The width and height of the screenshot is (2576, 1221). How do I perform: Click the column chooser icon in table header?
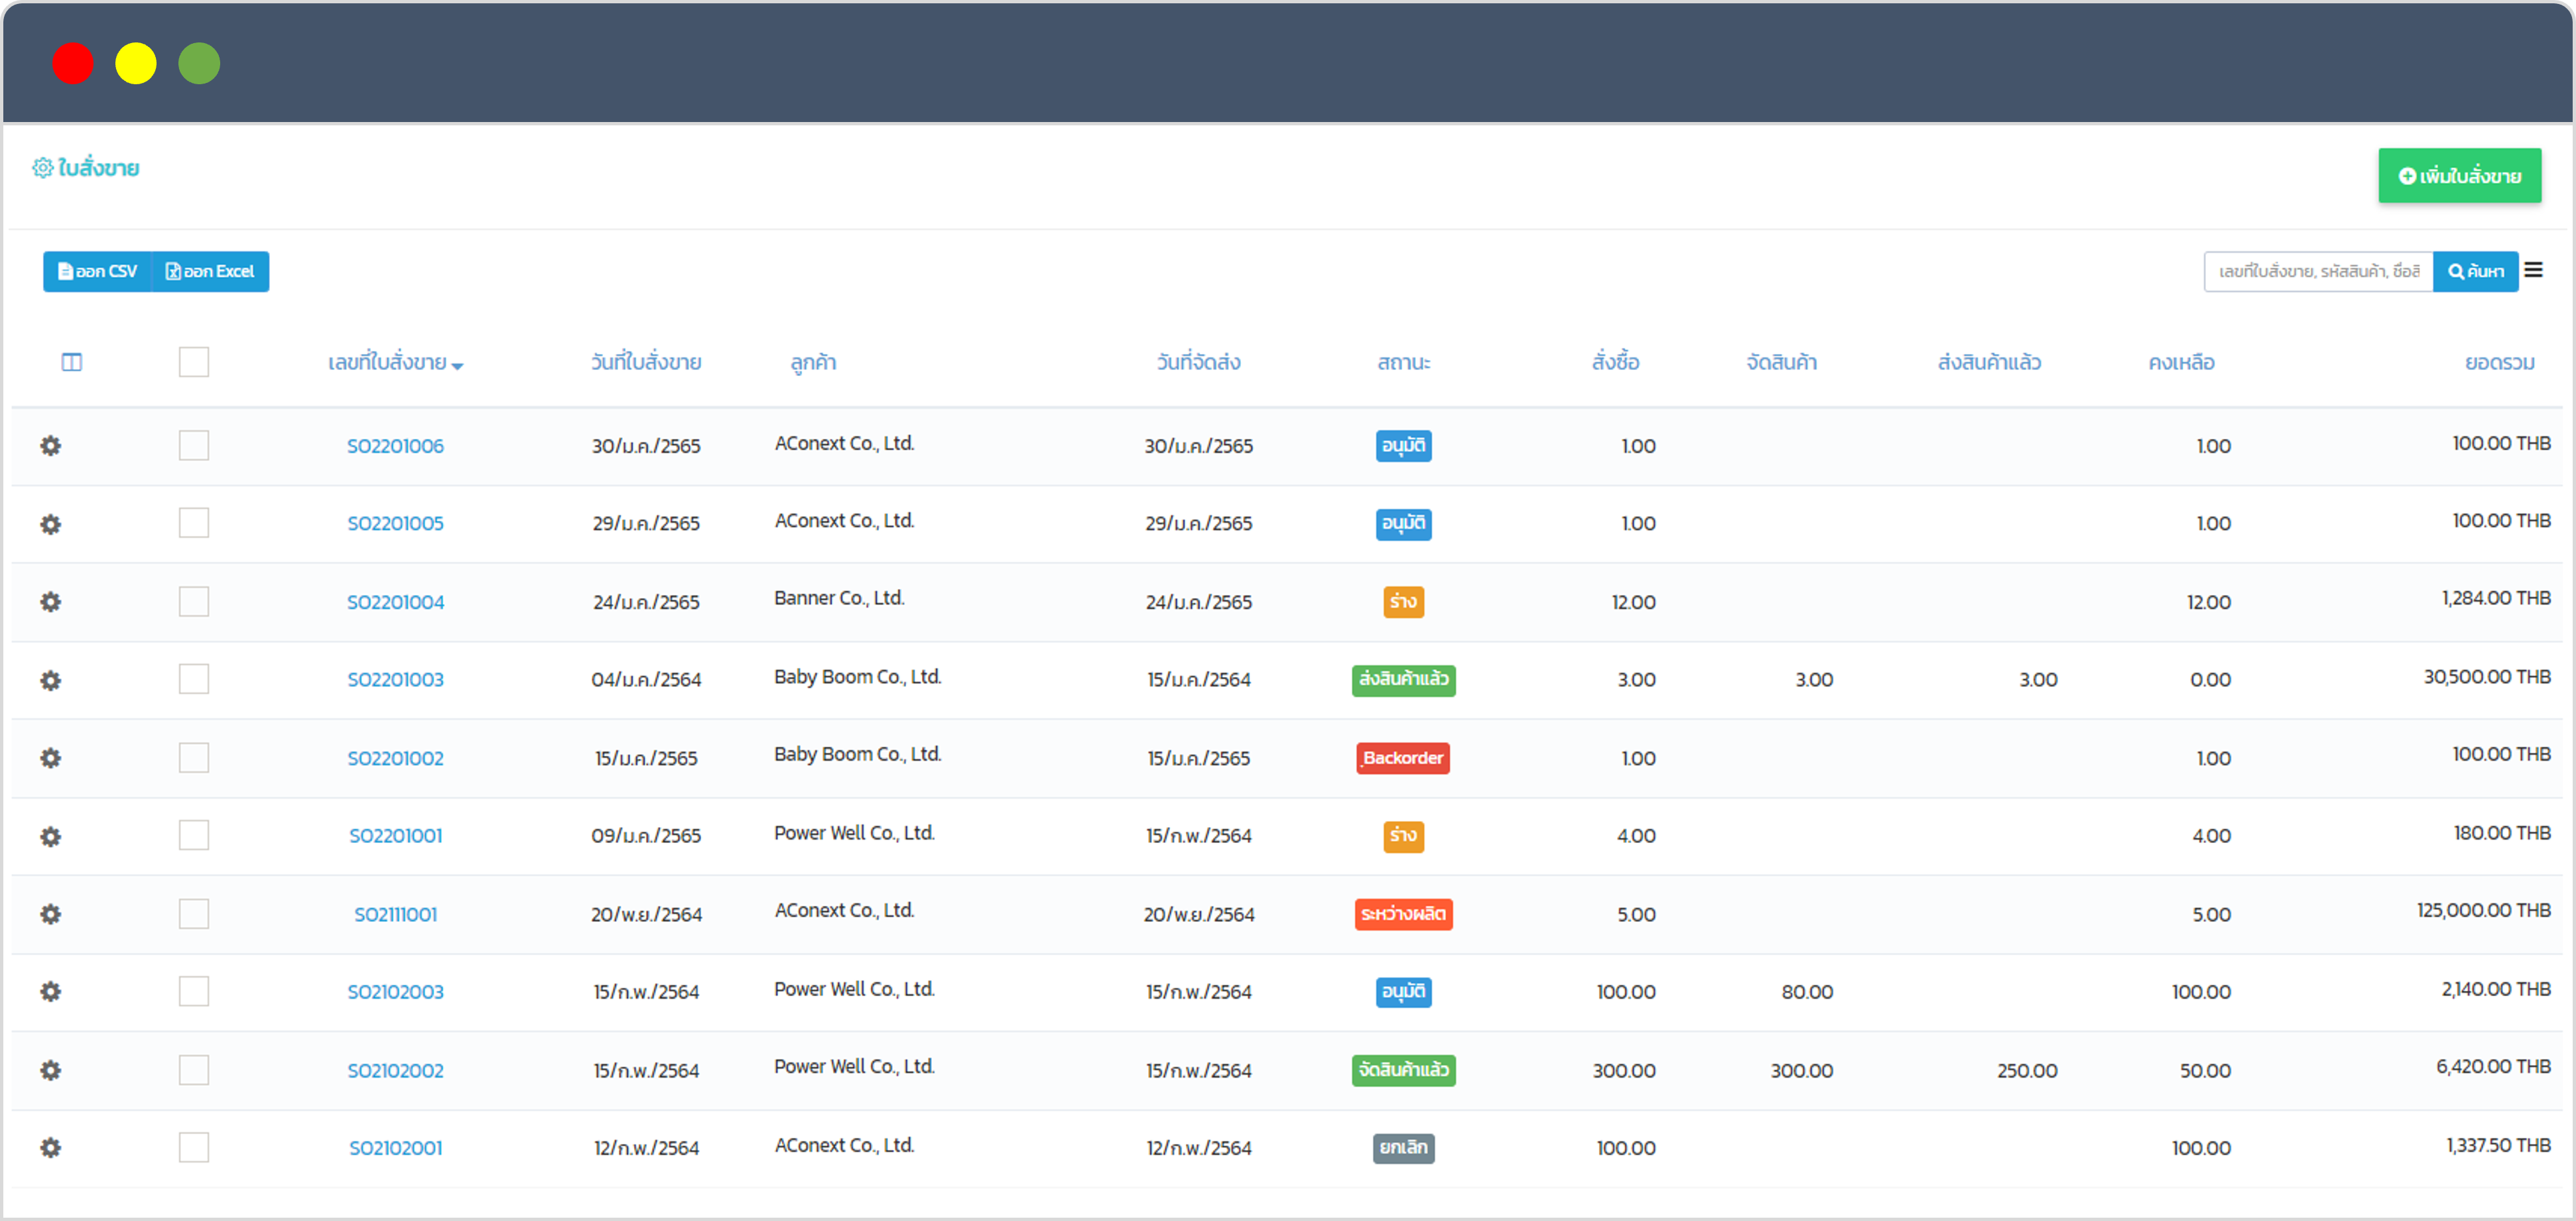72,362
